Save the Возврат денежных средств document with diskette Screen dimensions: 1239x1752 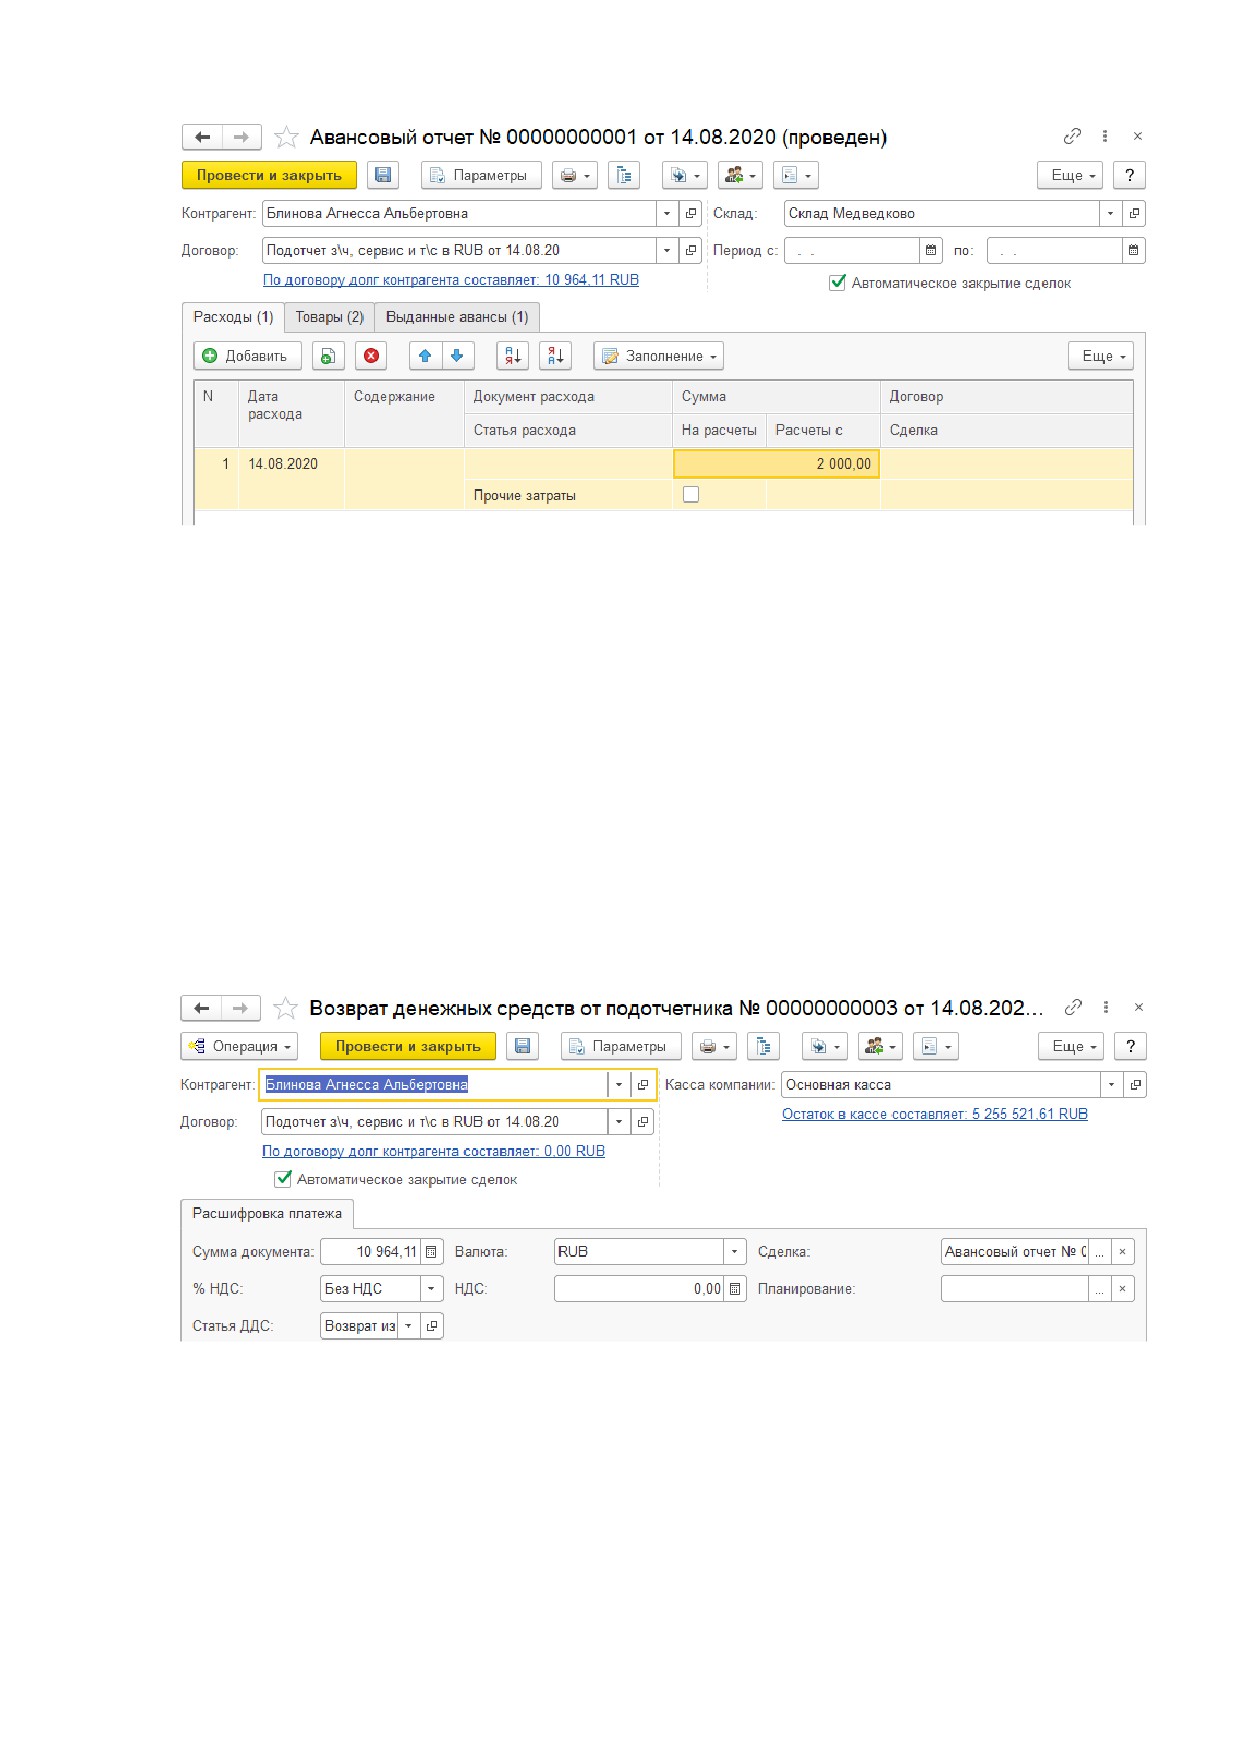[x=522, y=1046]
